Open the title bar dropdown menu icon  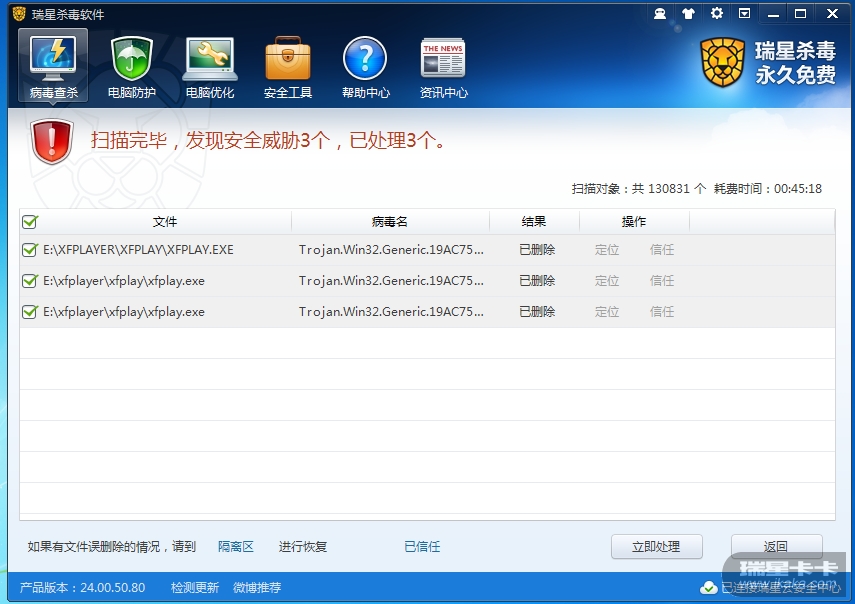click(744, 13)
